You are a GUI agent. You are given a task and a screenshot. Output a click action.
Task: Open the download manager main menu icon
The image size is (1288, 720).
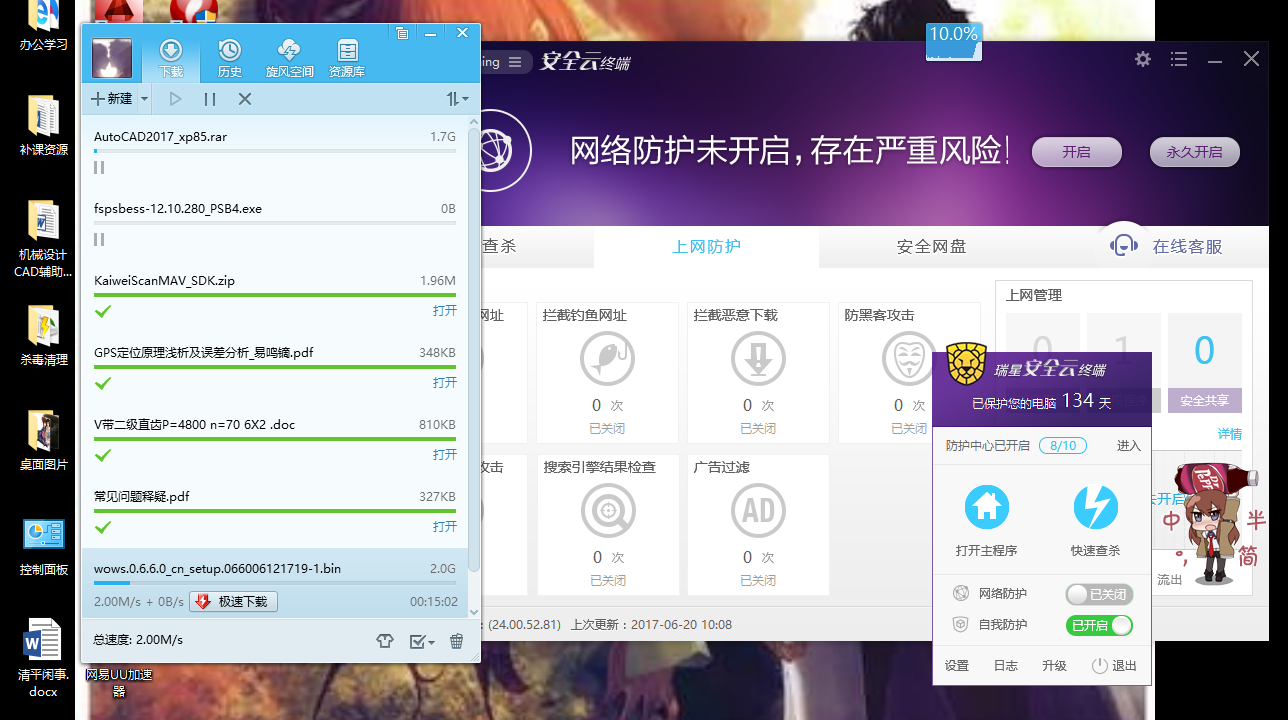point(402,33)
